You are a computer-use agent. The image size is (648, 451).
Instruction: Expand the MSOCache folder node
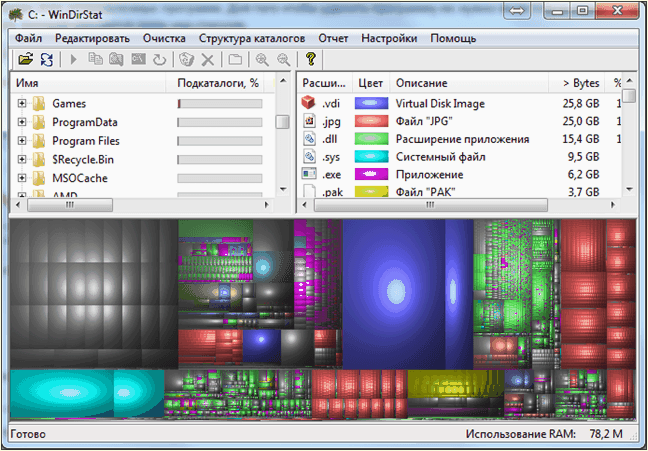[x=22, y=178]
